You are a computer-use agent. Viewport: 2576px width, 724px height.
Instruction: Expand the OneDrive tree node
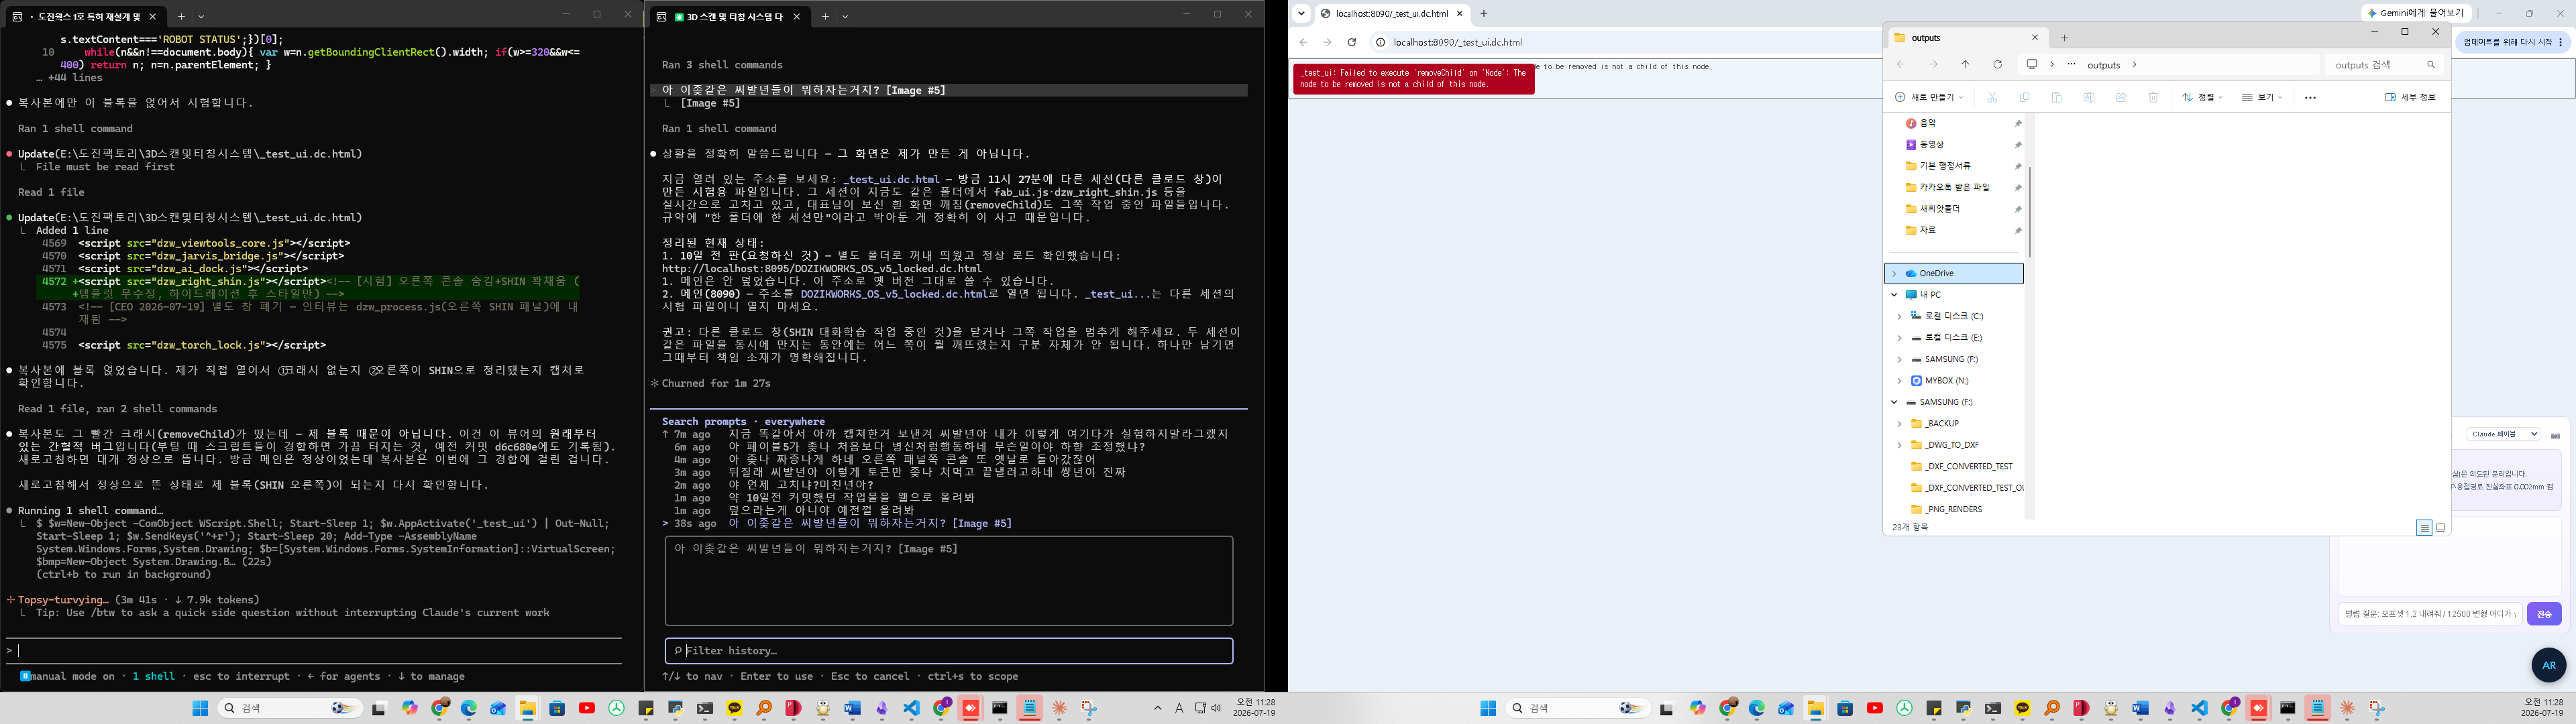(1894, 273)
